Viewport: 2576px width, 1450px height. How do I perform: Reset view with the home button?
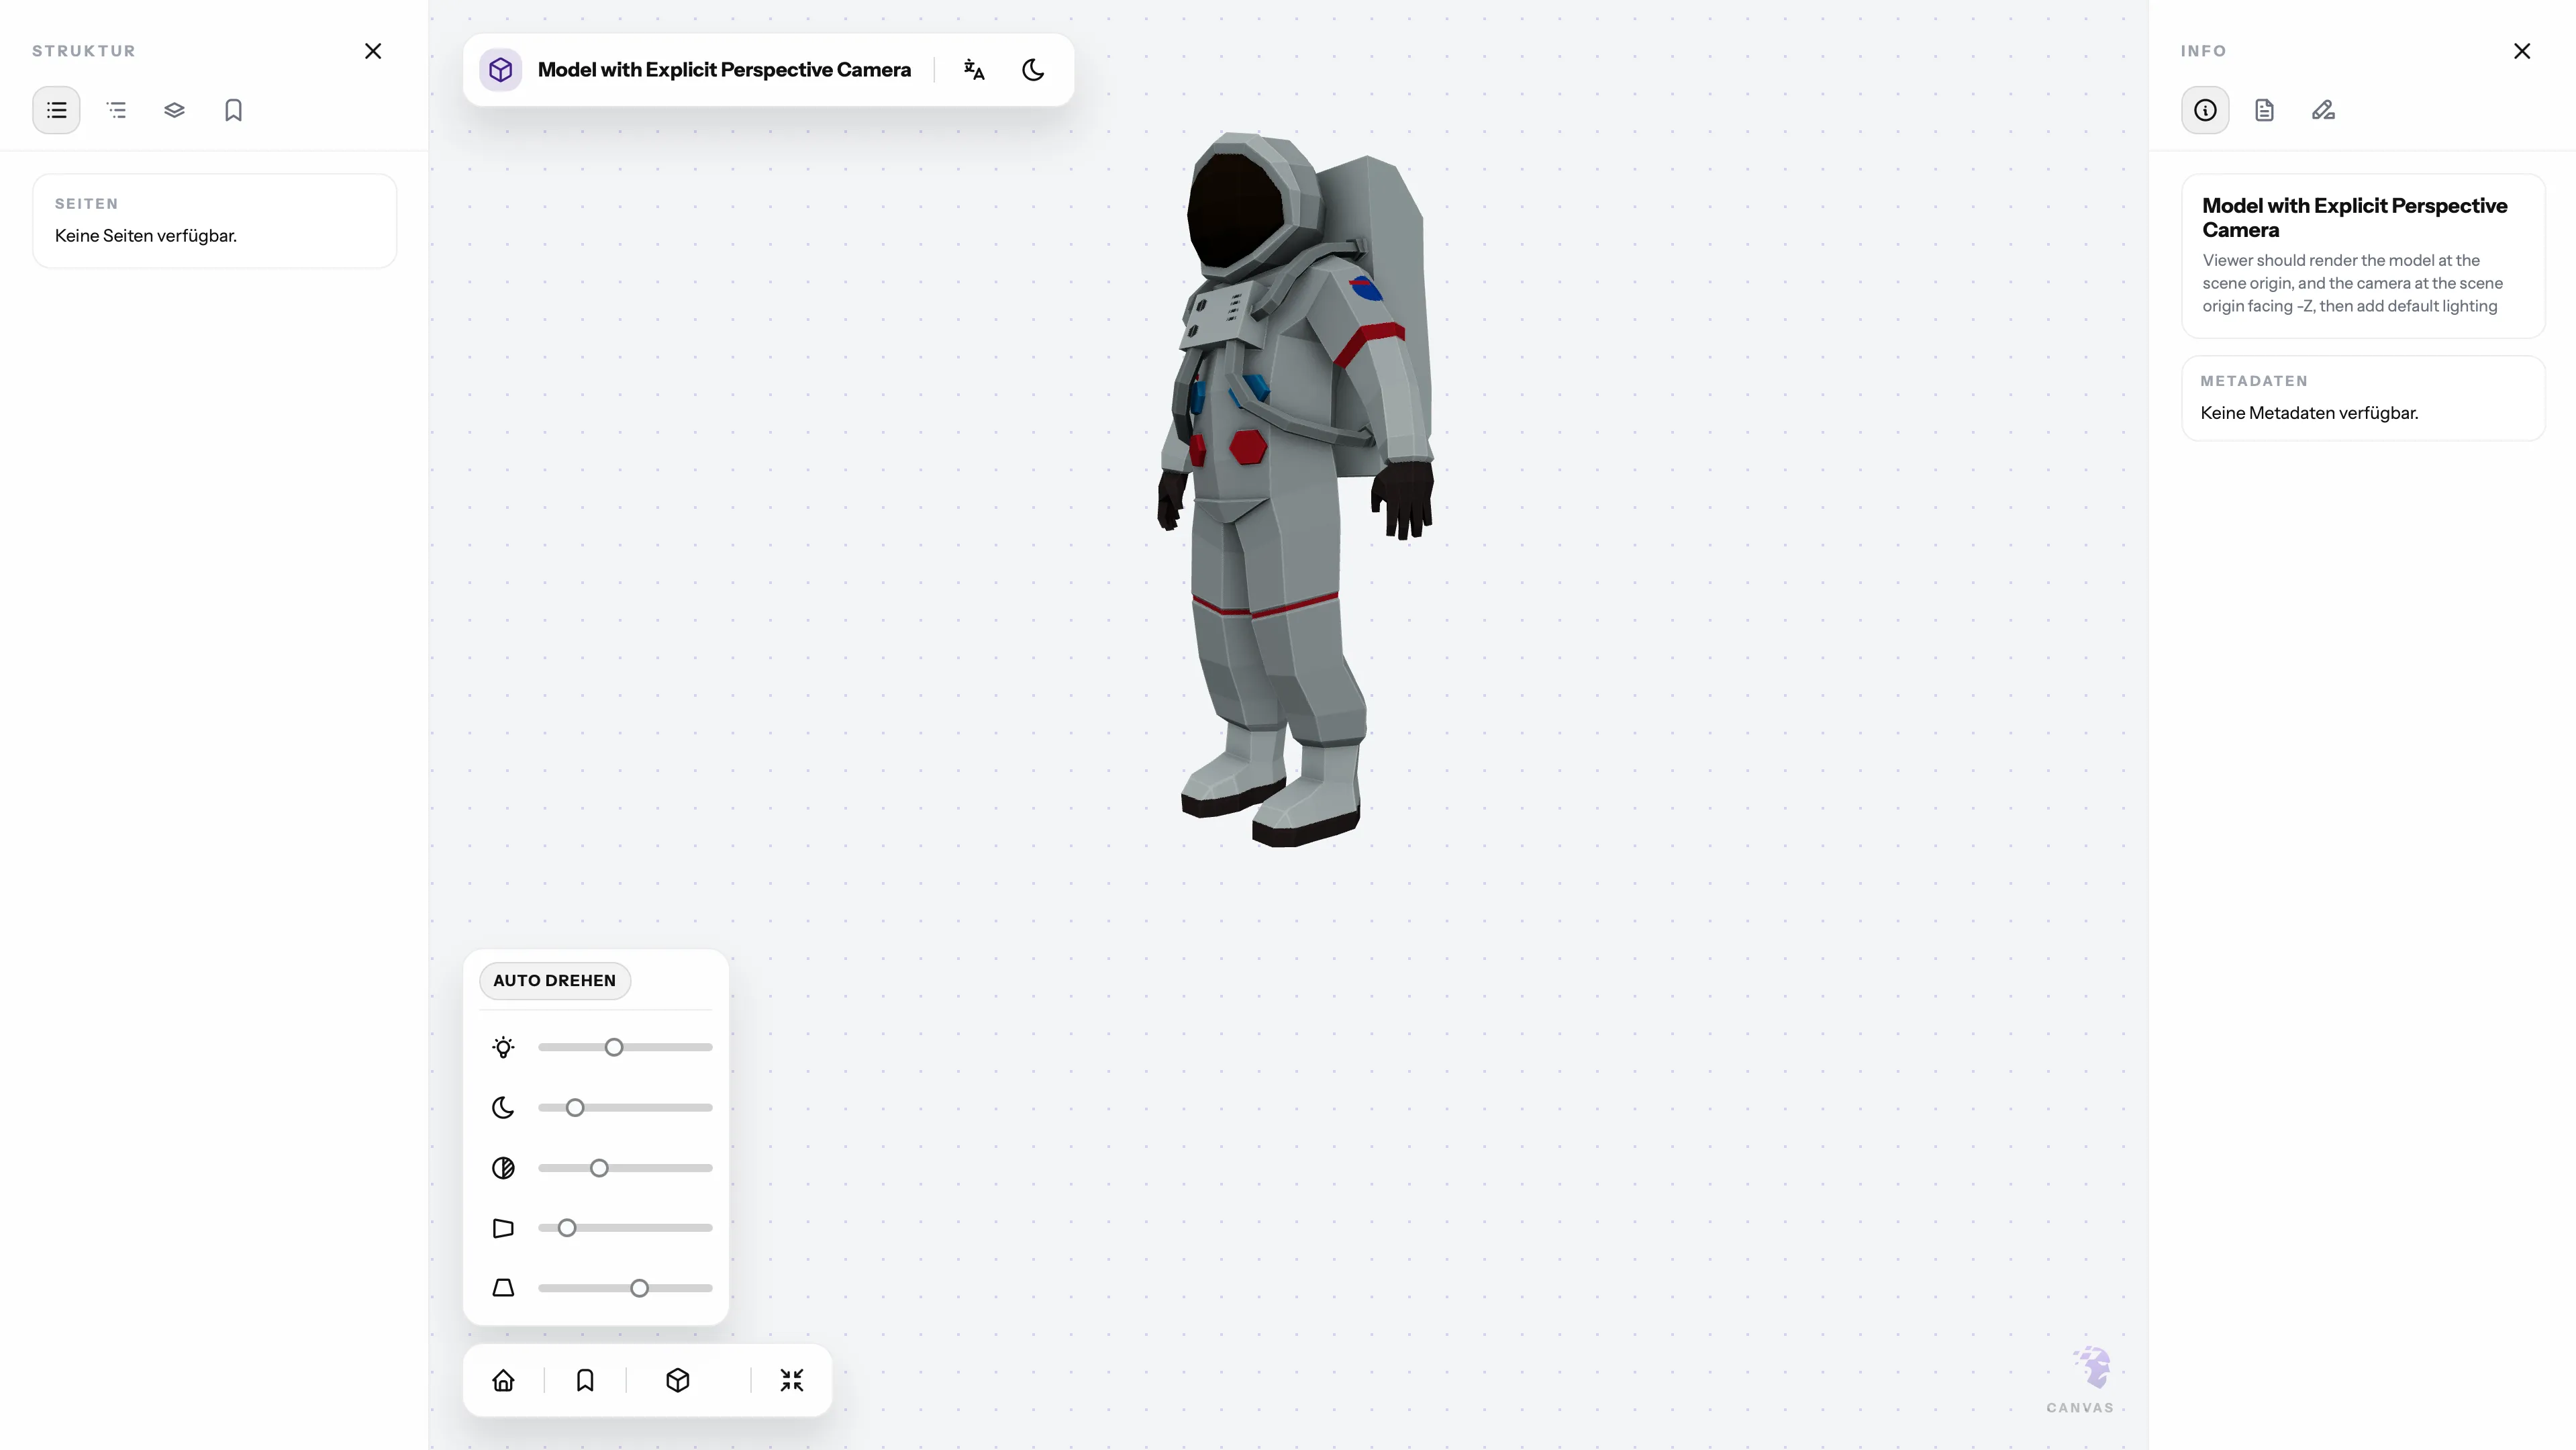(x=503, y=1380)
